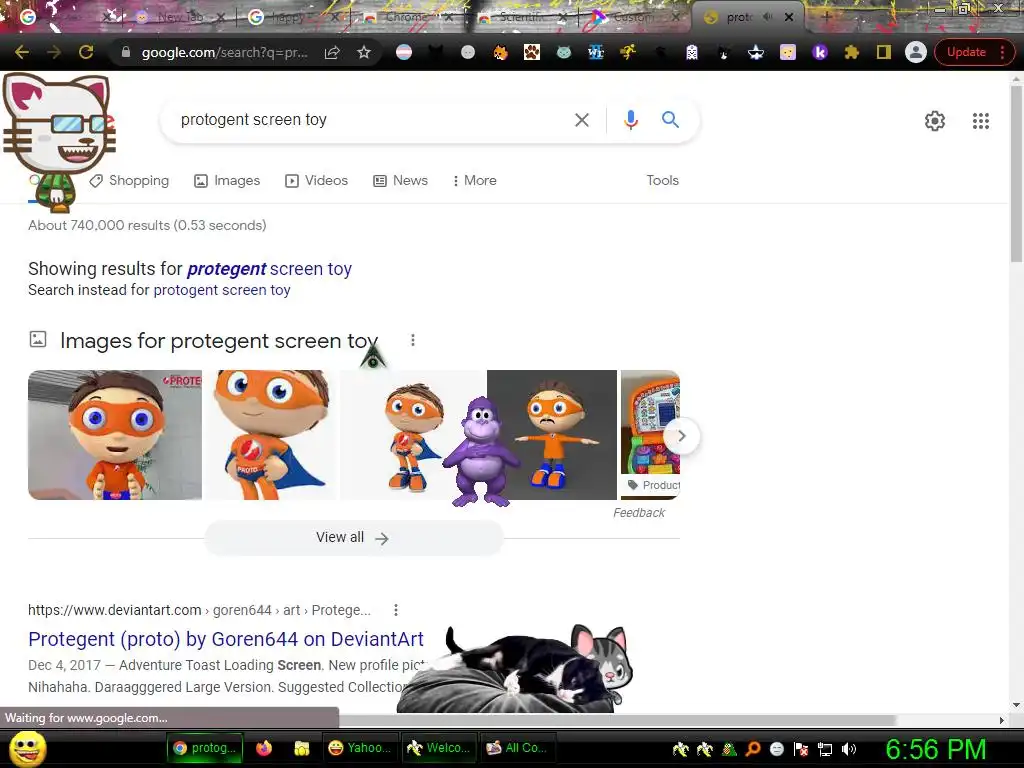Click the teal cat face extension icon
Image resolution: width=1024 pixels, height=768 pixels.
point(564,52)
